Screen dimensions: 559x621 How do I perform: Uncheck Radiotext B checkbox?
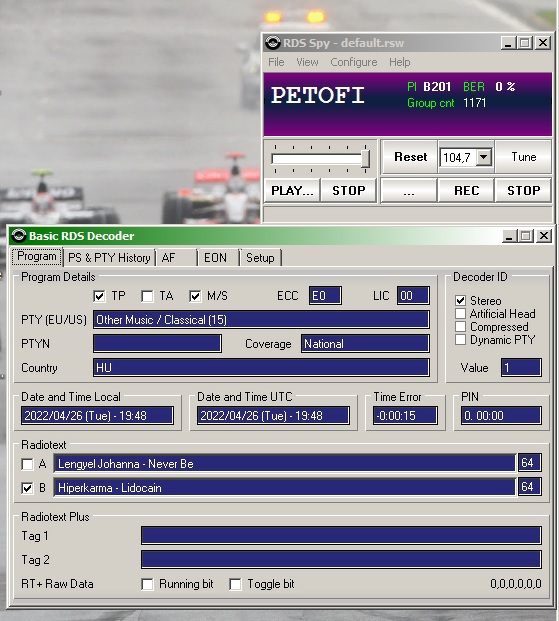tap(27, 488)
